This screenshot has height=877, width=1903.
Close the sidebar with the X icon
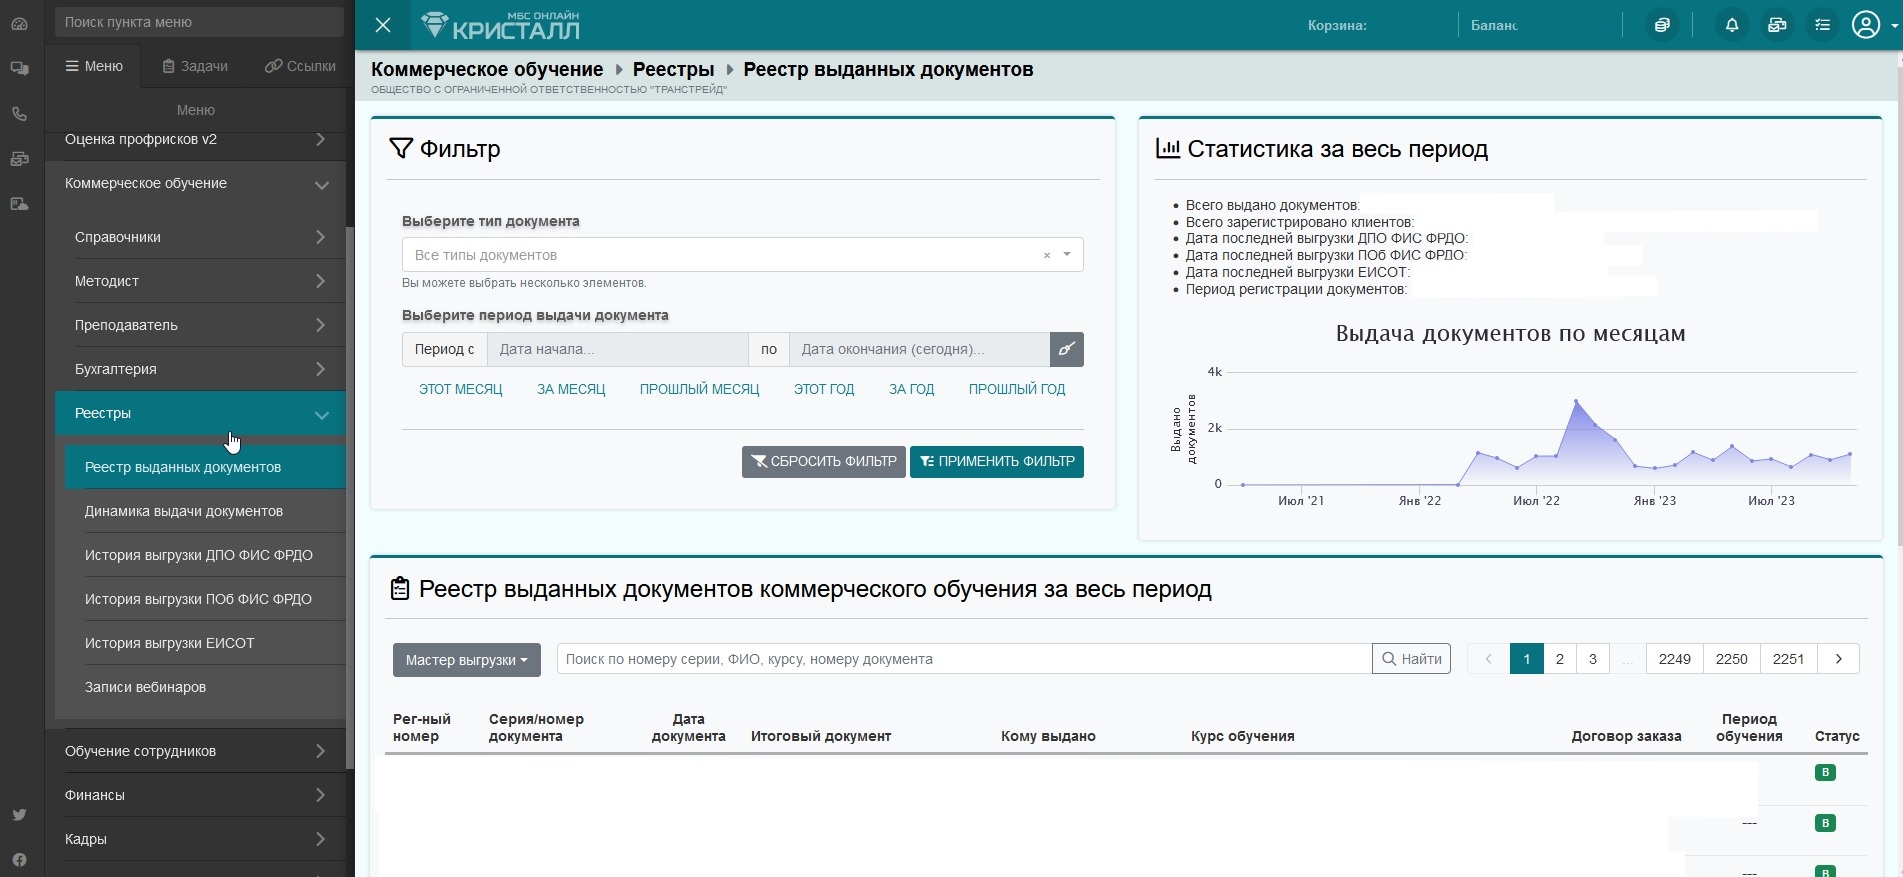383,25
